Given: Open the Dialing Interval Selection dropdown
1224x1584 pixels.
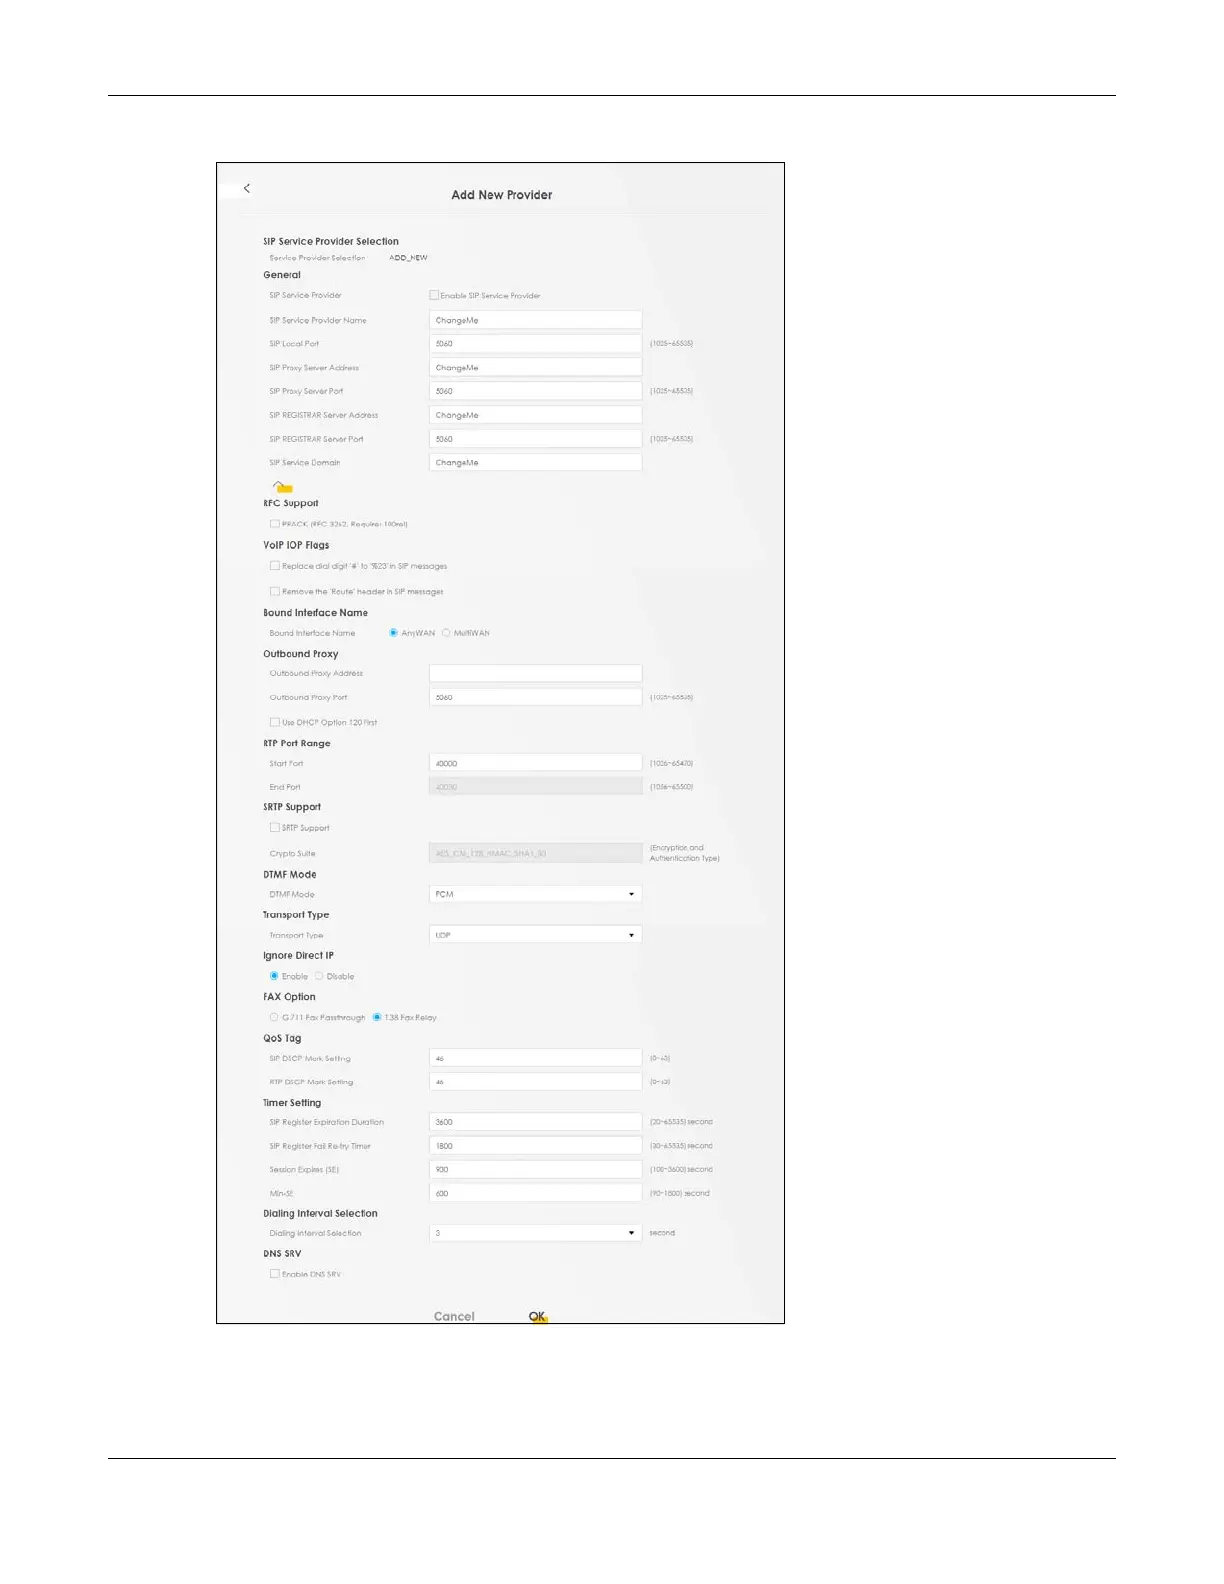Looking at the screenshot, I should tap(535, 1233).
